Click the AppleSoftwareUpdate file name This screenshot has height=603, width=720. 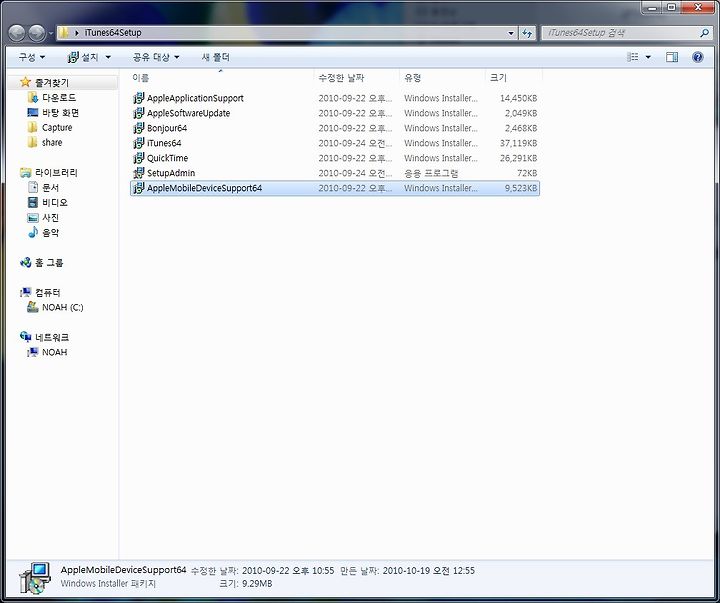pos(188,113)
